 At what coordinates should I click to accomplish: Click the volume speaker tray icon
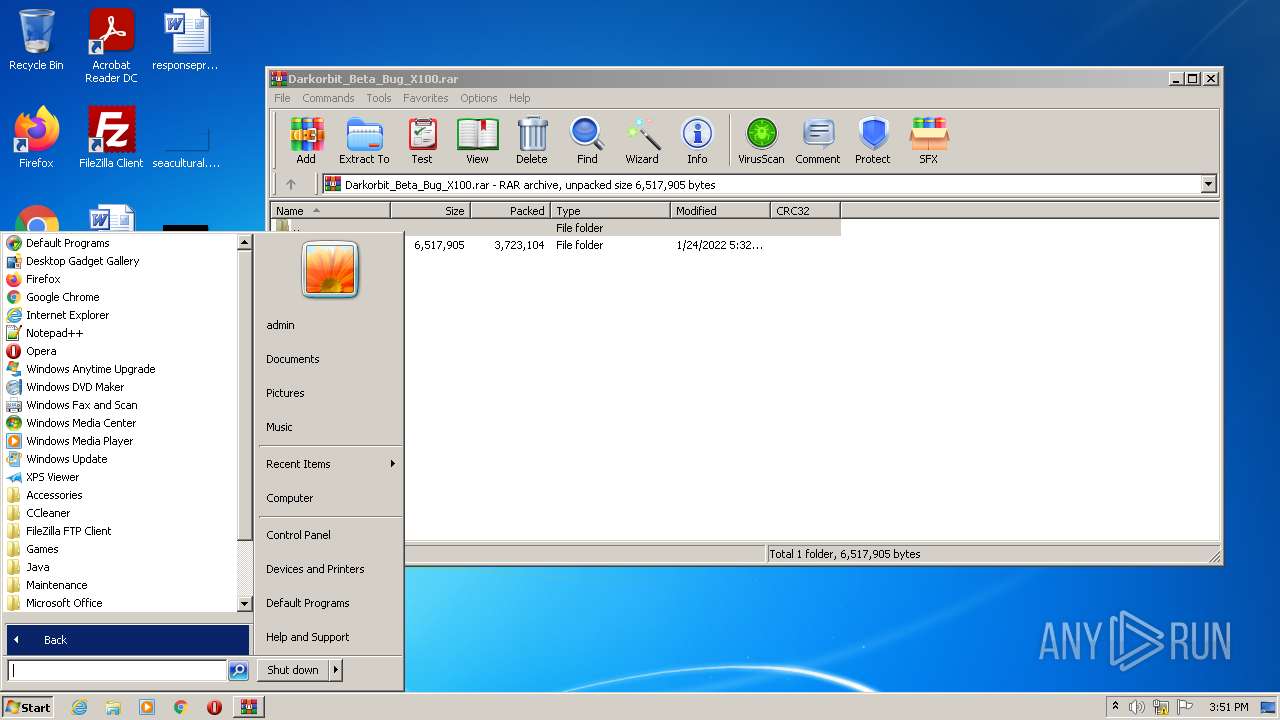tap(1137, 707)
